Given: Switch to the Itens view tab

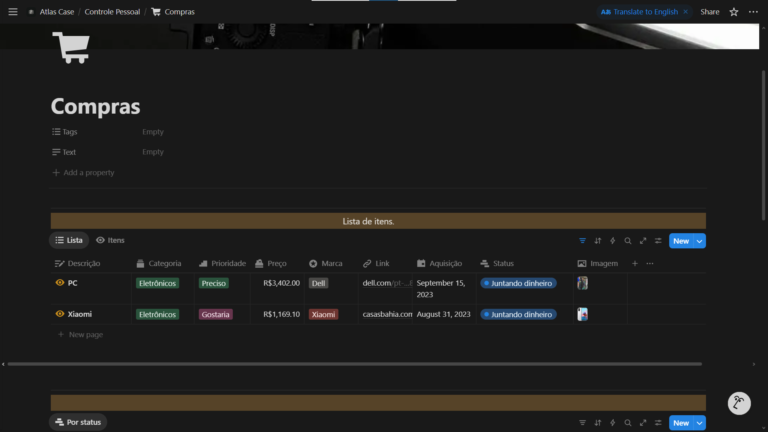Looking at the screenshot, I should (110, 241).
